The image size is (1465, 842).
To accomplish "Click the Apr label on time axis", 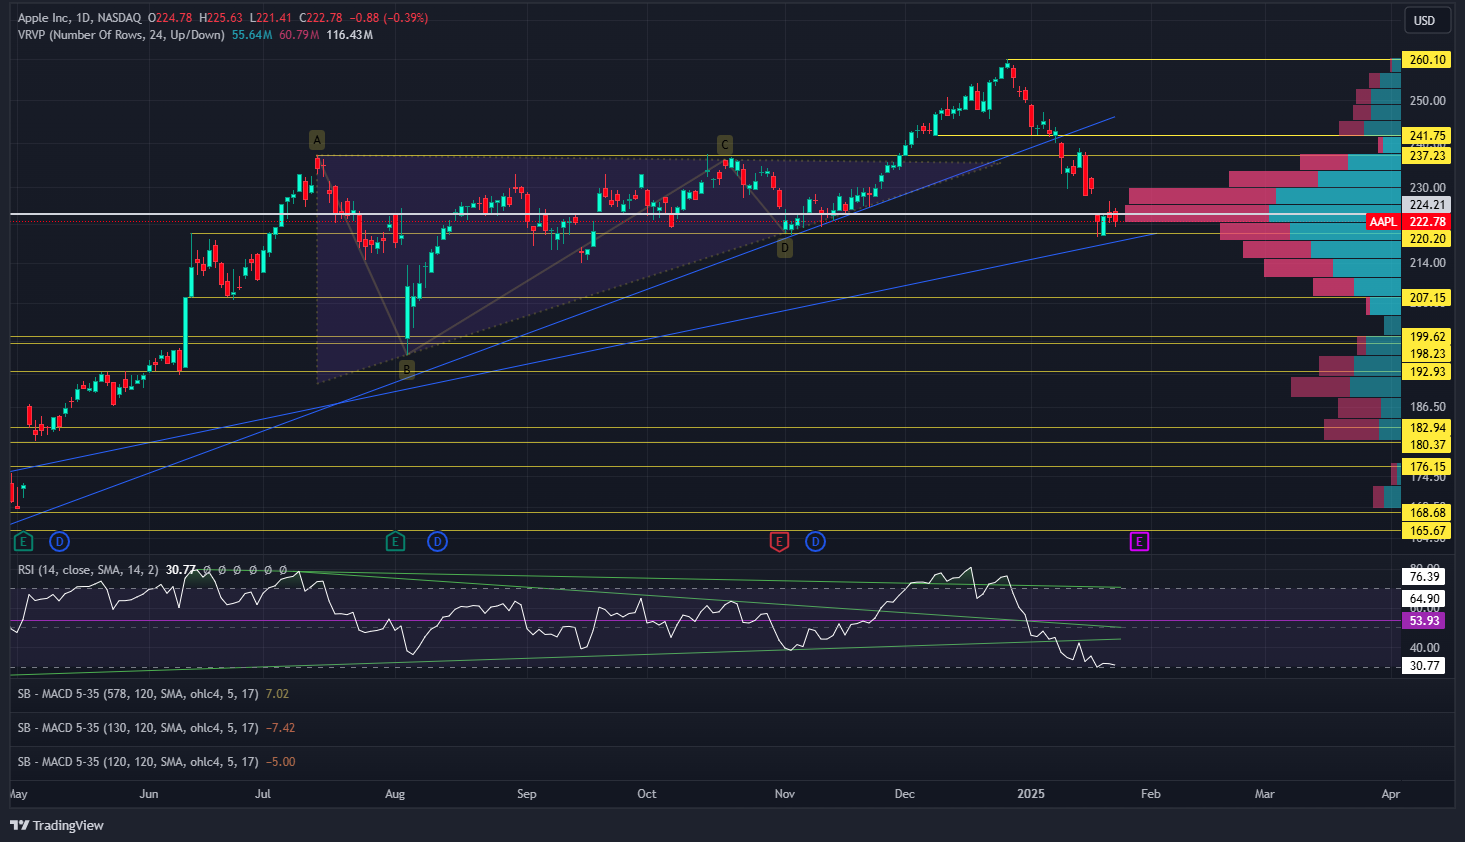I will [x=1391, y=794].
